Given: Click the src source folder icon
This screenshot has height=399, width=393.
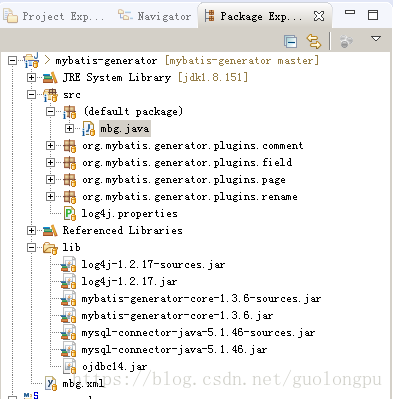Looking at the screenshot, I should coord(50,95).
